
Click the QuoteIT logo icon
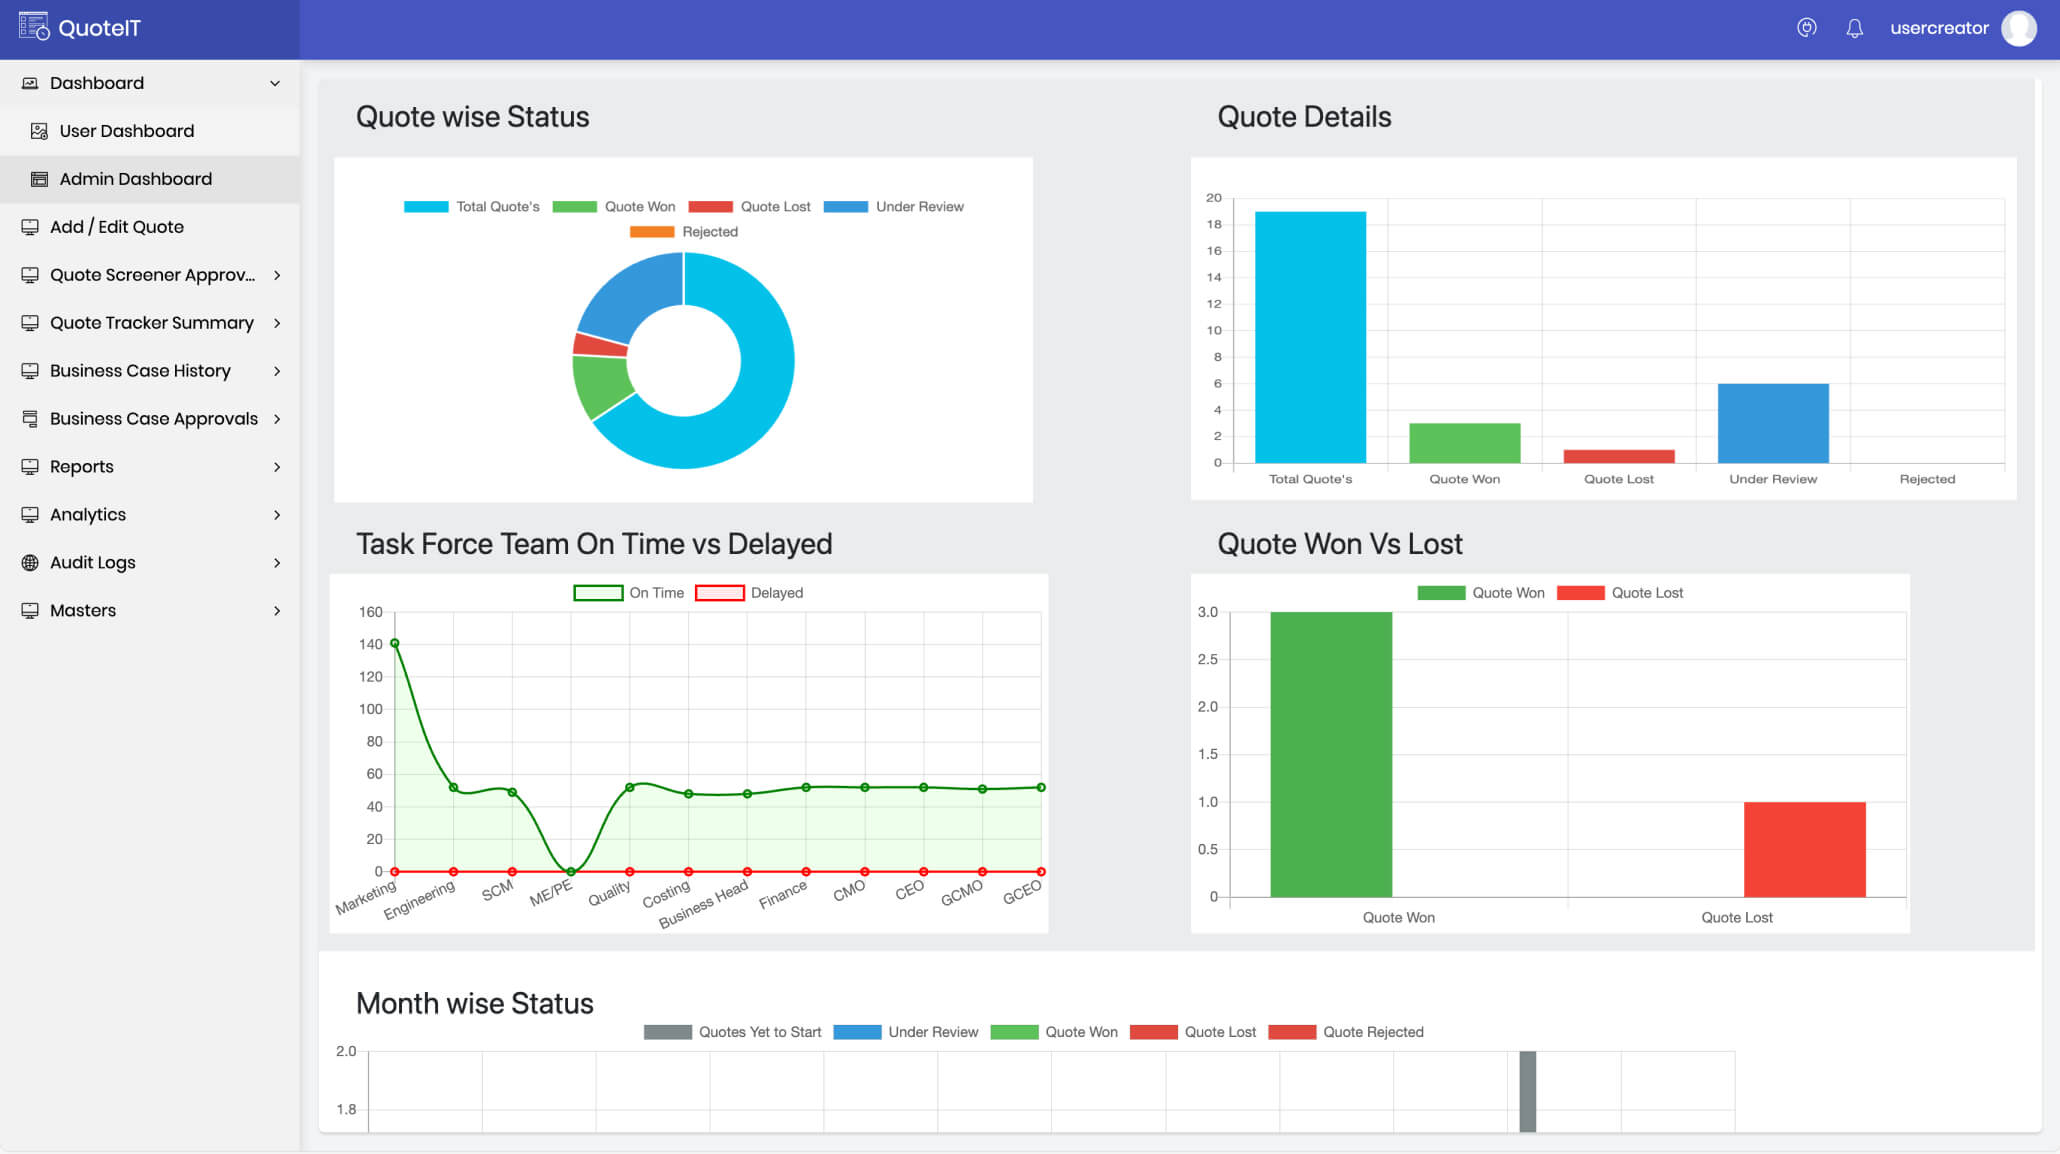34,27
